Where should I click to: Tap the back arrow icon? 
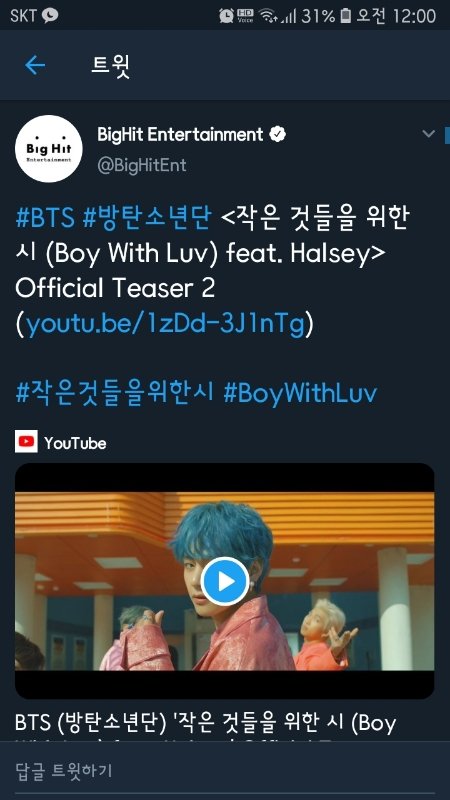[x=35, y=65]
